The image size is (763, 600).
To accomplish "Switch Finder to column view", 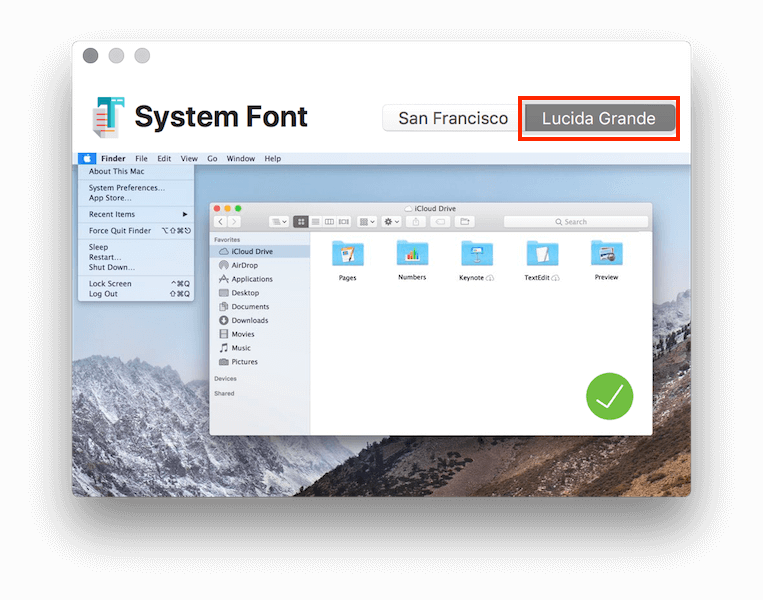I will pyautogui.click(x=329, y=222).
